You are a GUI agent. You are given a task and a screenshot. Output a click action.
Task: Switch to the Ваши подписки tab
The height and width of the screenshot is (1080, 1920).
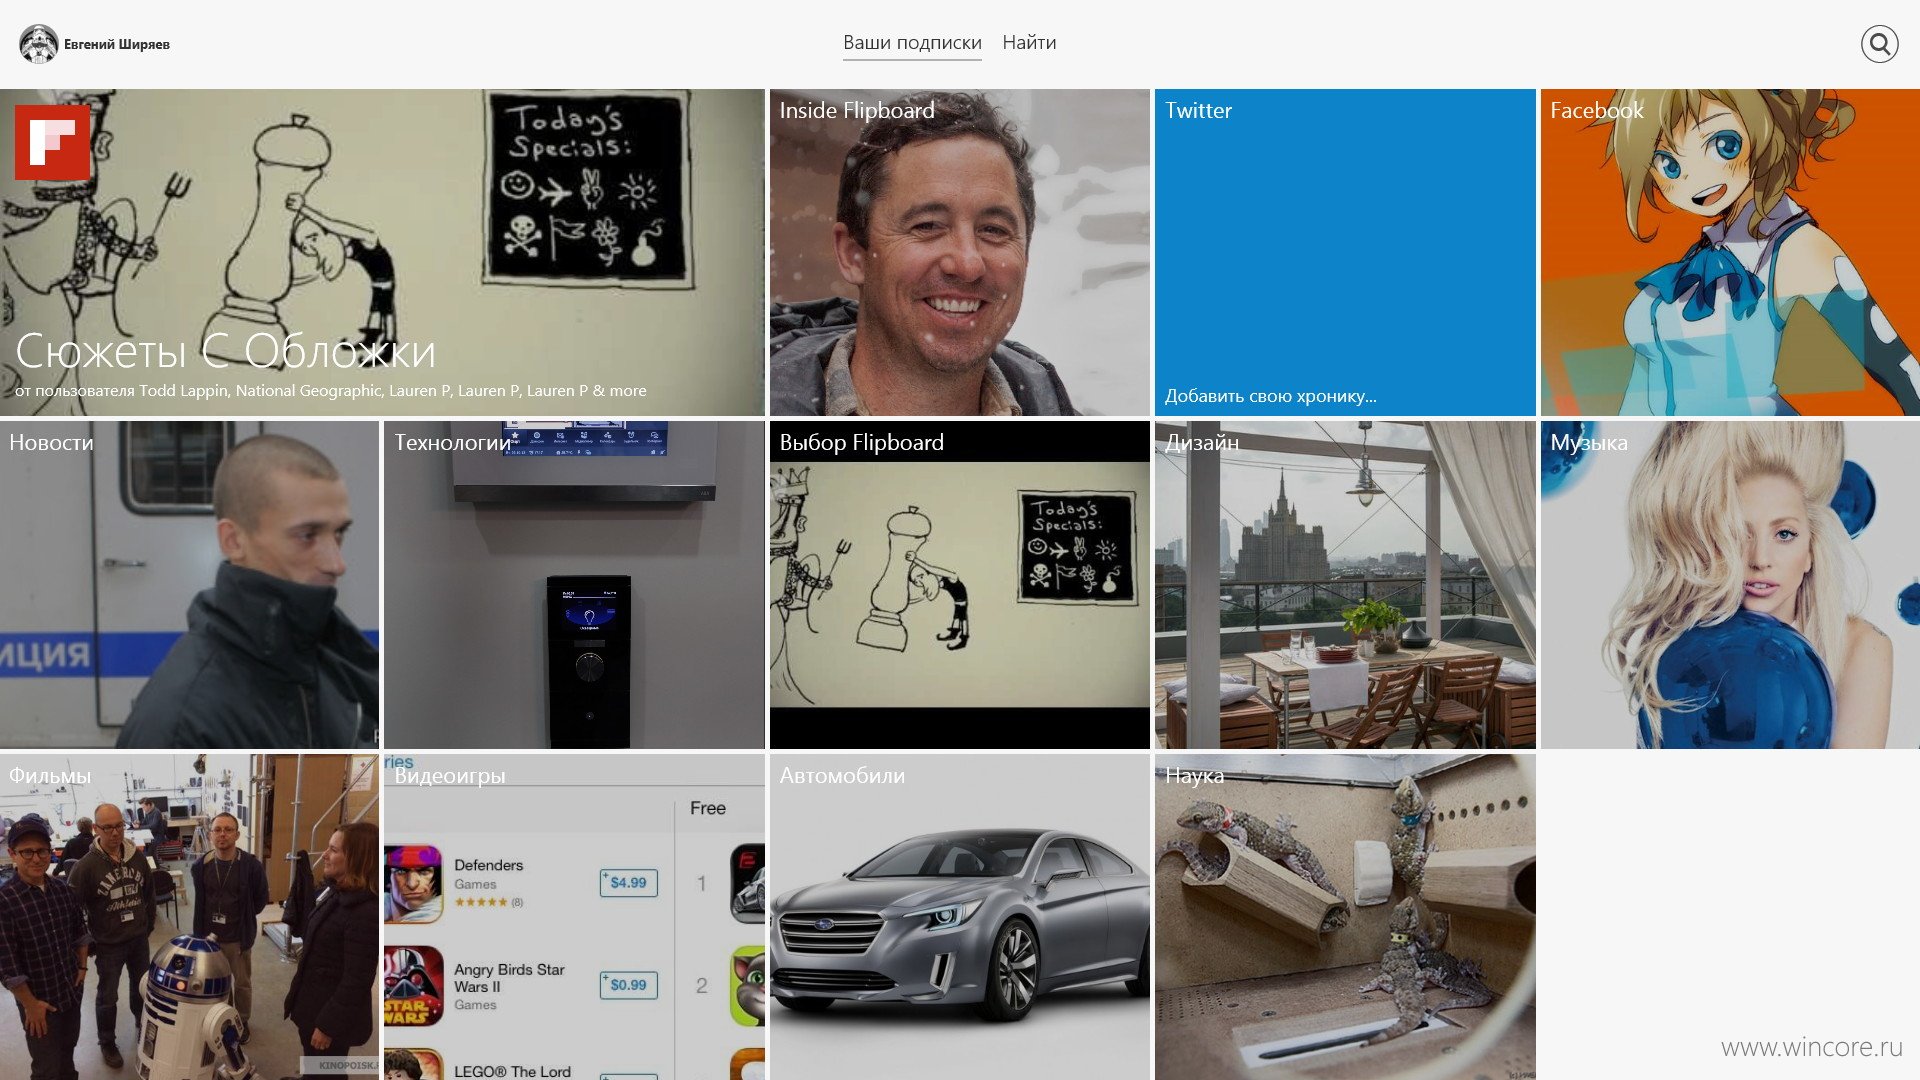[912, 43]
